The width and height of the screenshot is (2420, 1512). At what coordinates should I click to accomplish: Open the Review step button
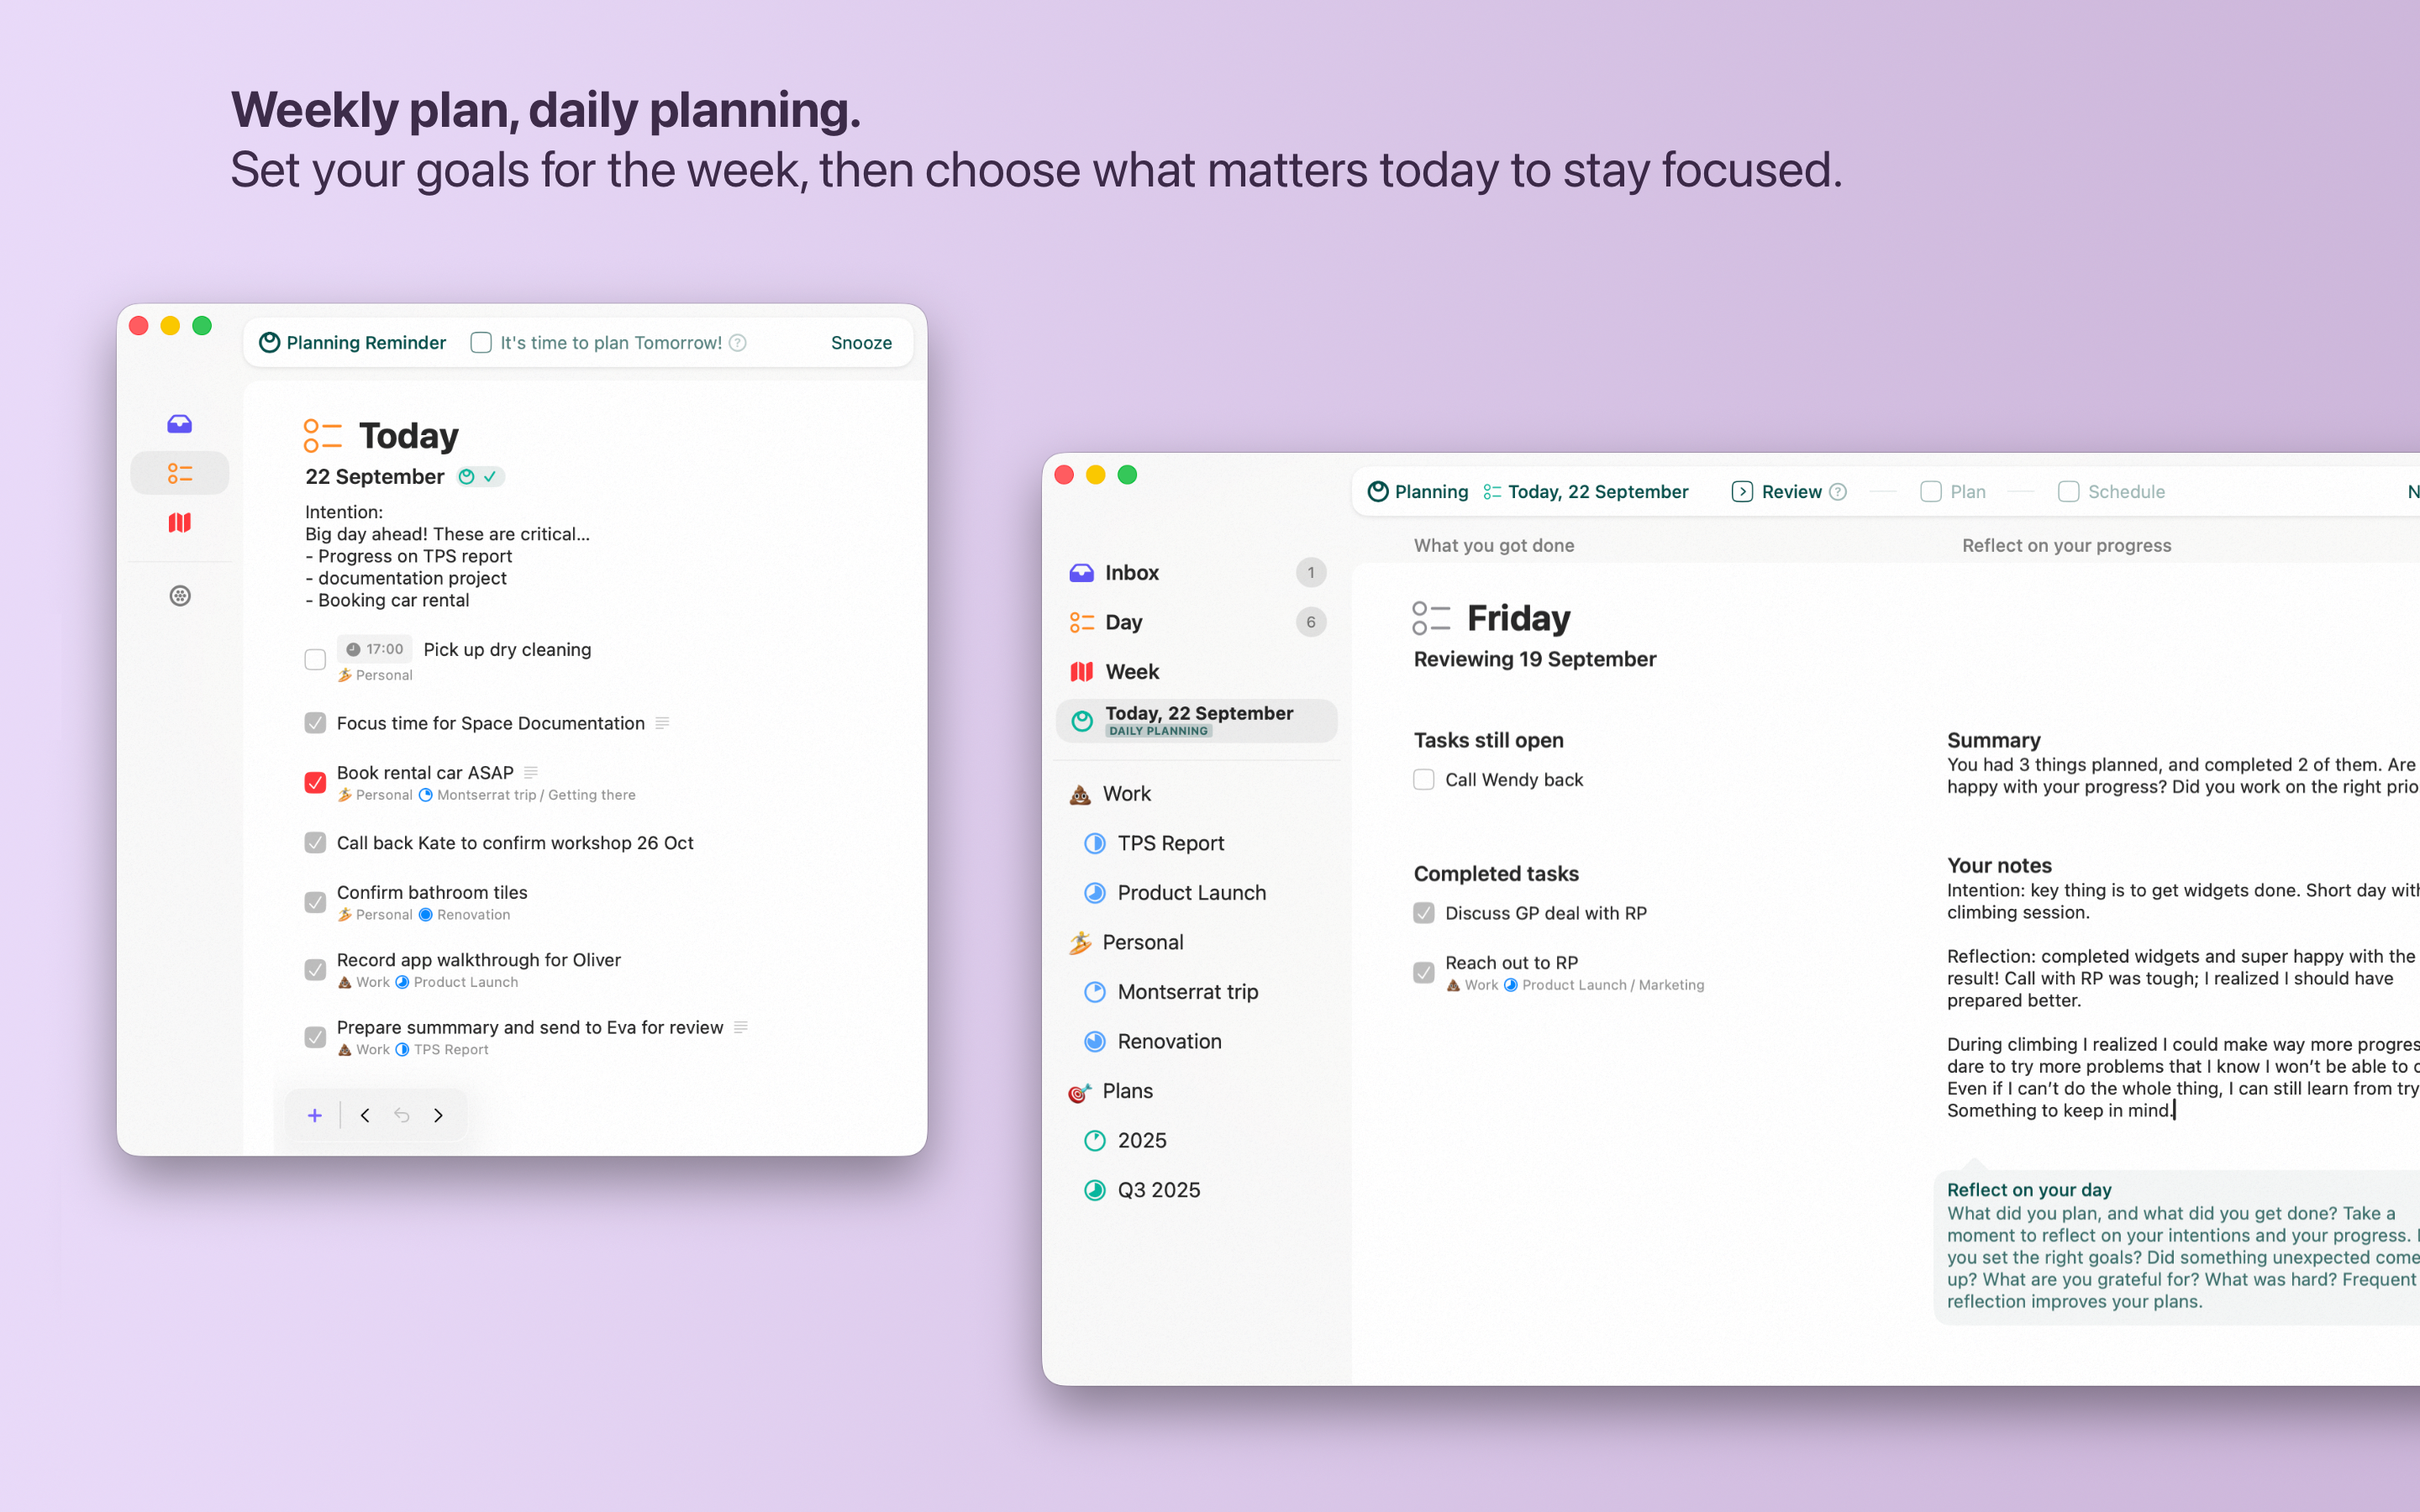pyautogui.click(x=1777, y=492)
